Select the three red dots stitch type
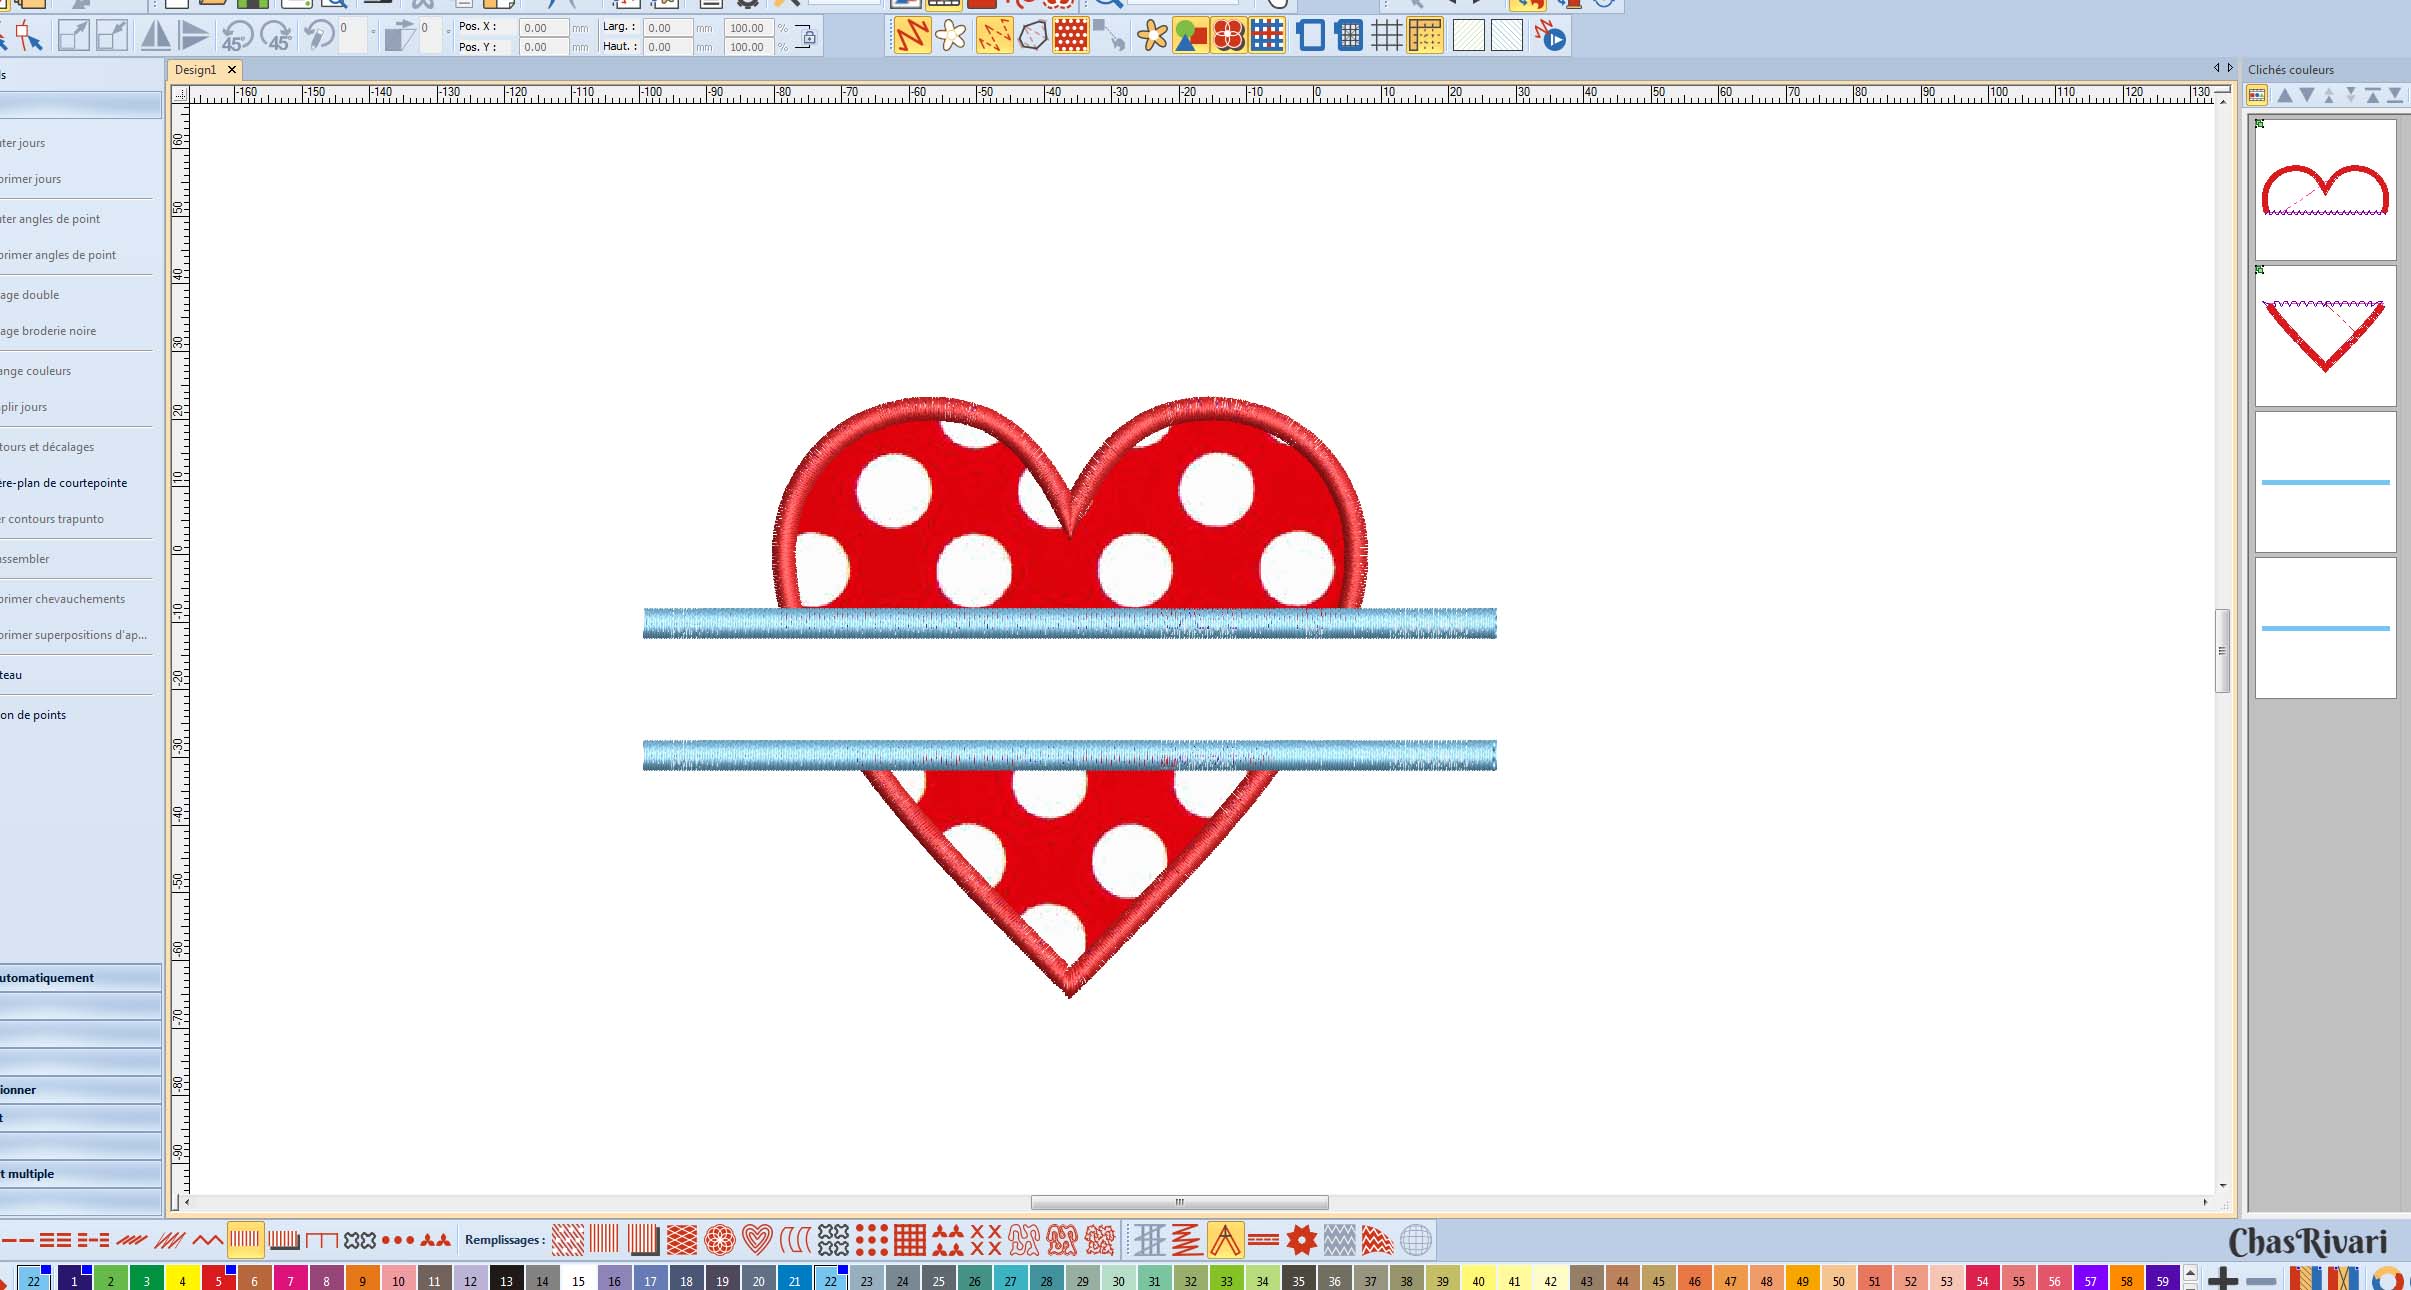 [x=397, y=1240]
